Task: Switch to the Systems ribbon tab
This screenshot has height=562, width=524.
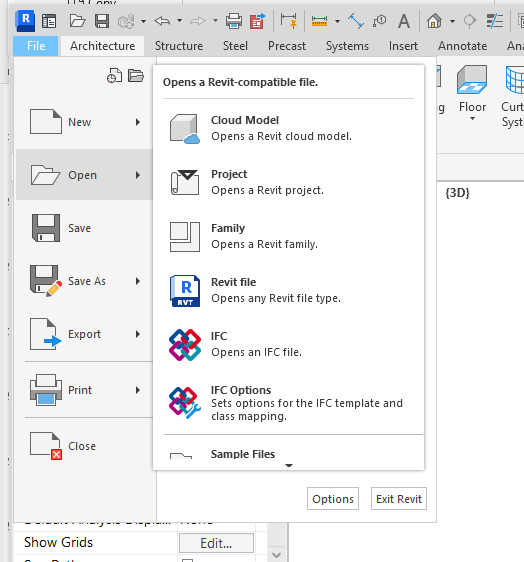Action: coord(347,46)
